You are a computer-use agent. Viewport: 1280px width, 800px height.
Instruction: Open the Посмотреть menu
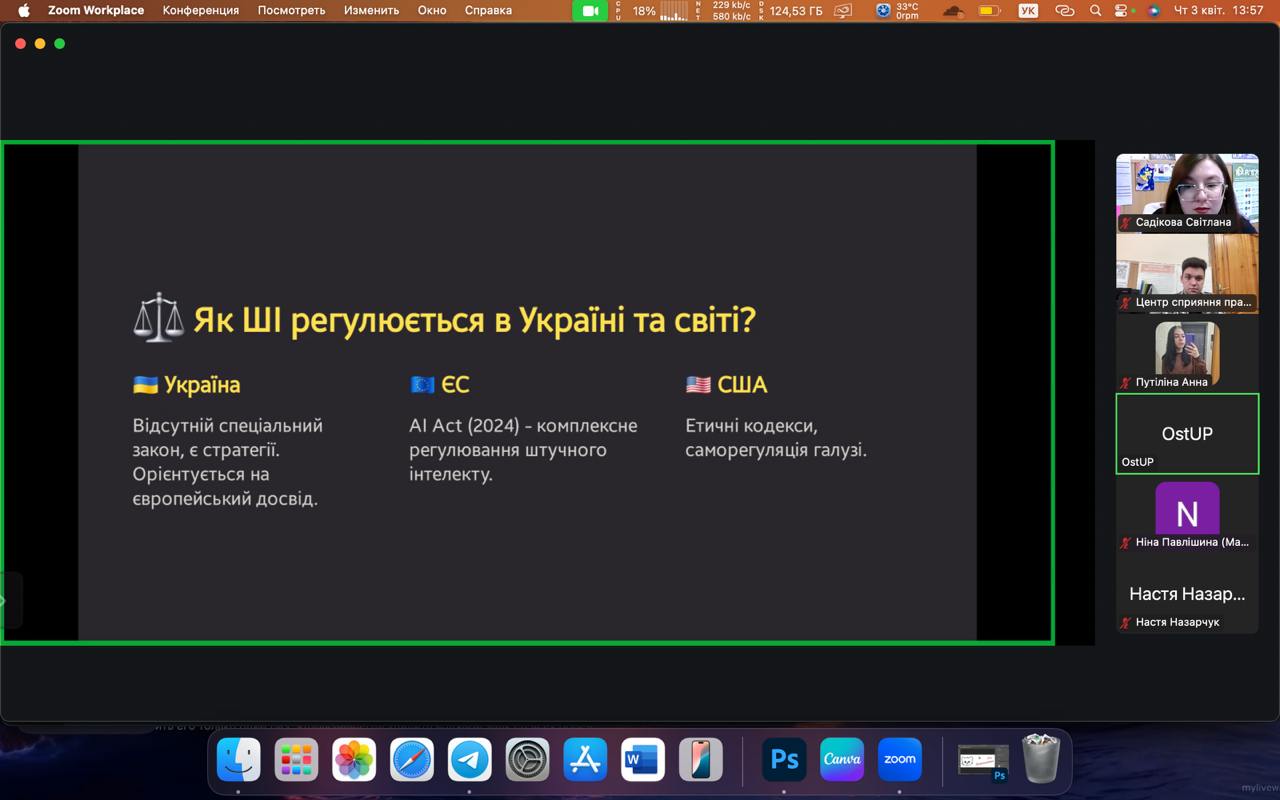click(291, 11)
